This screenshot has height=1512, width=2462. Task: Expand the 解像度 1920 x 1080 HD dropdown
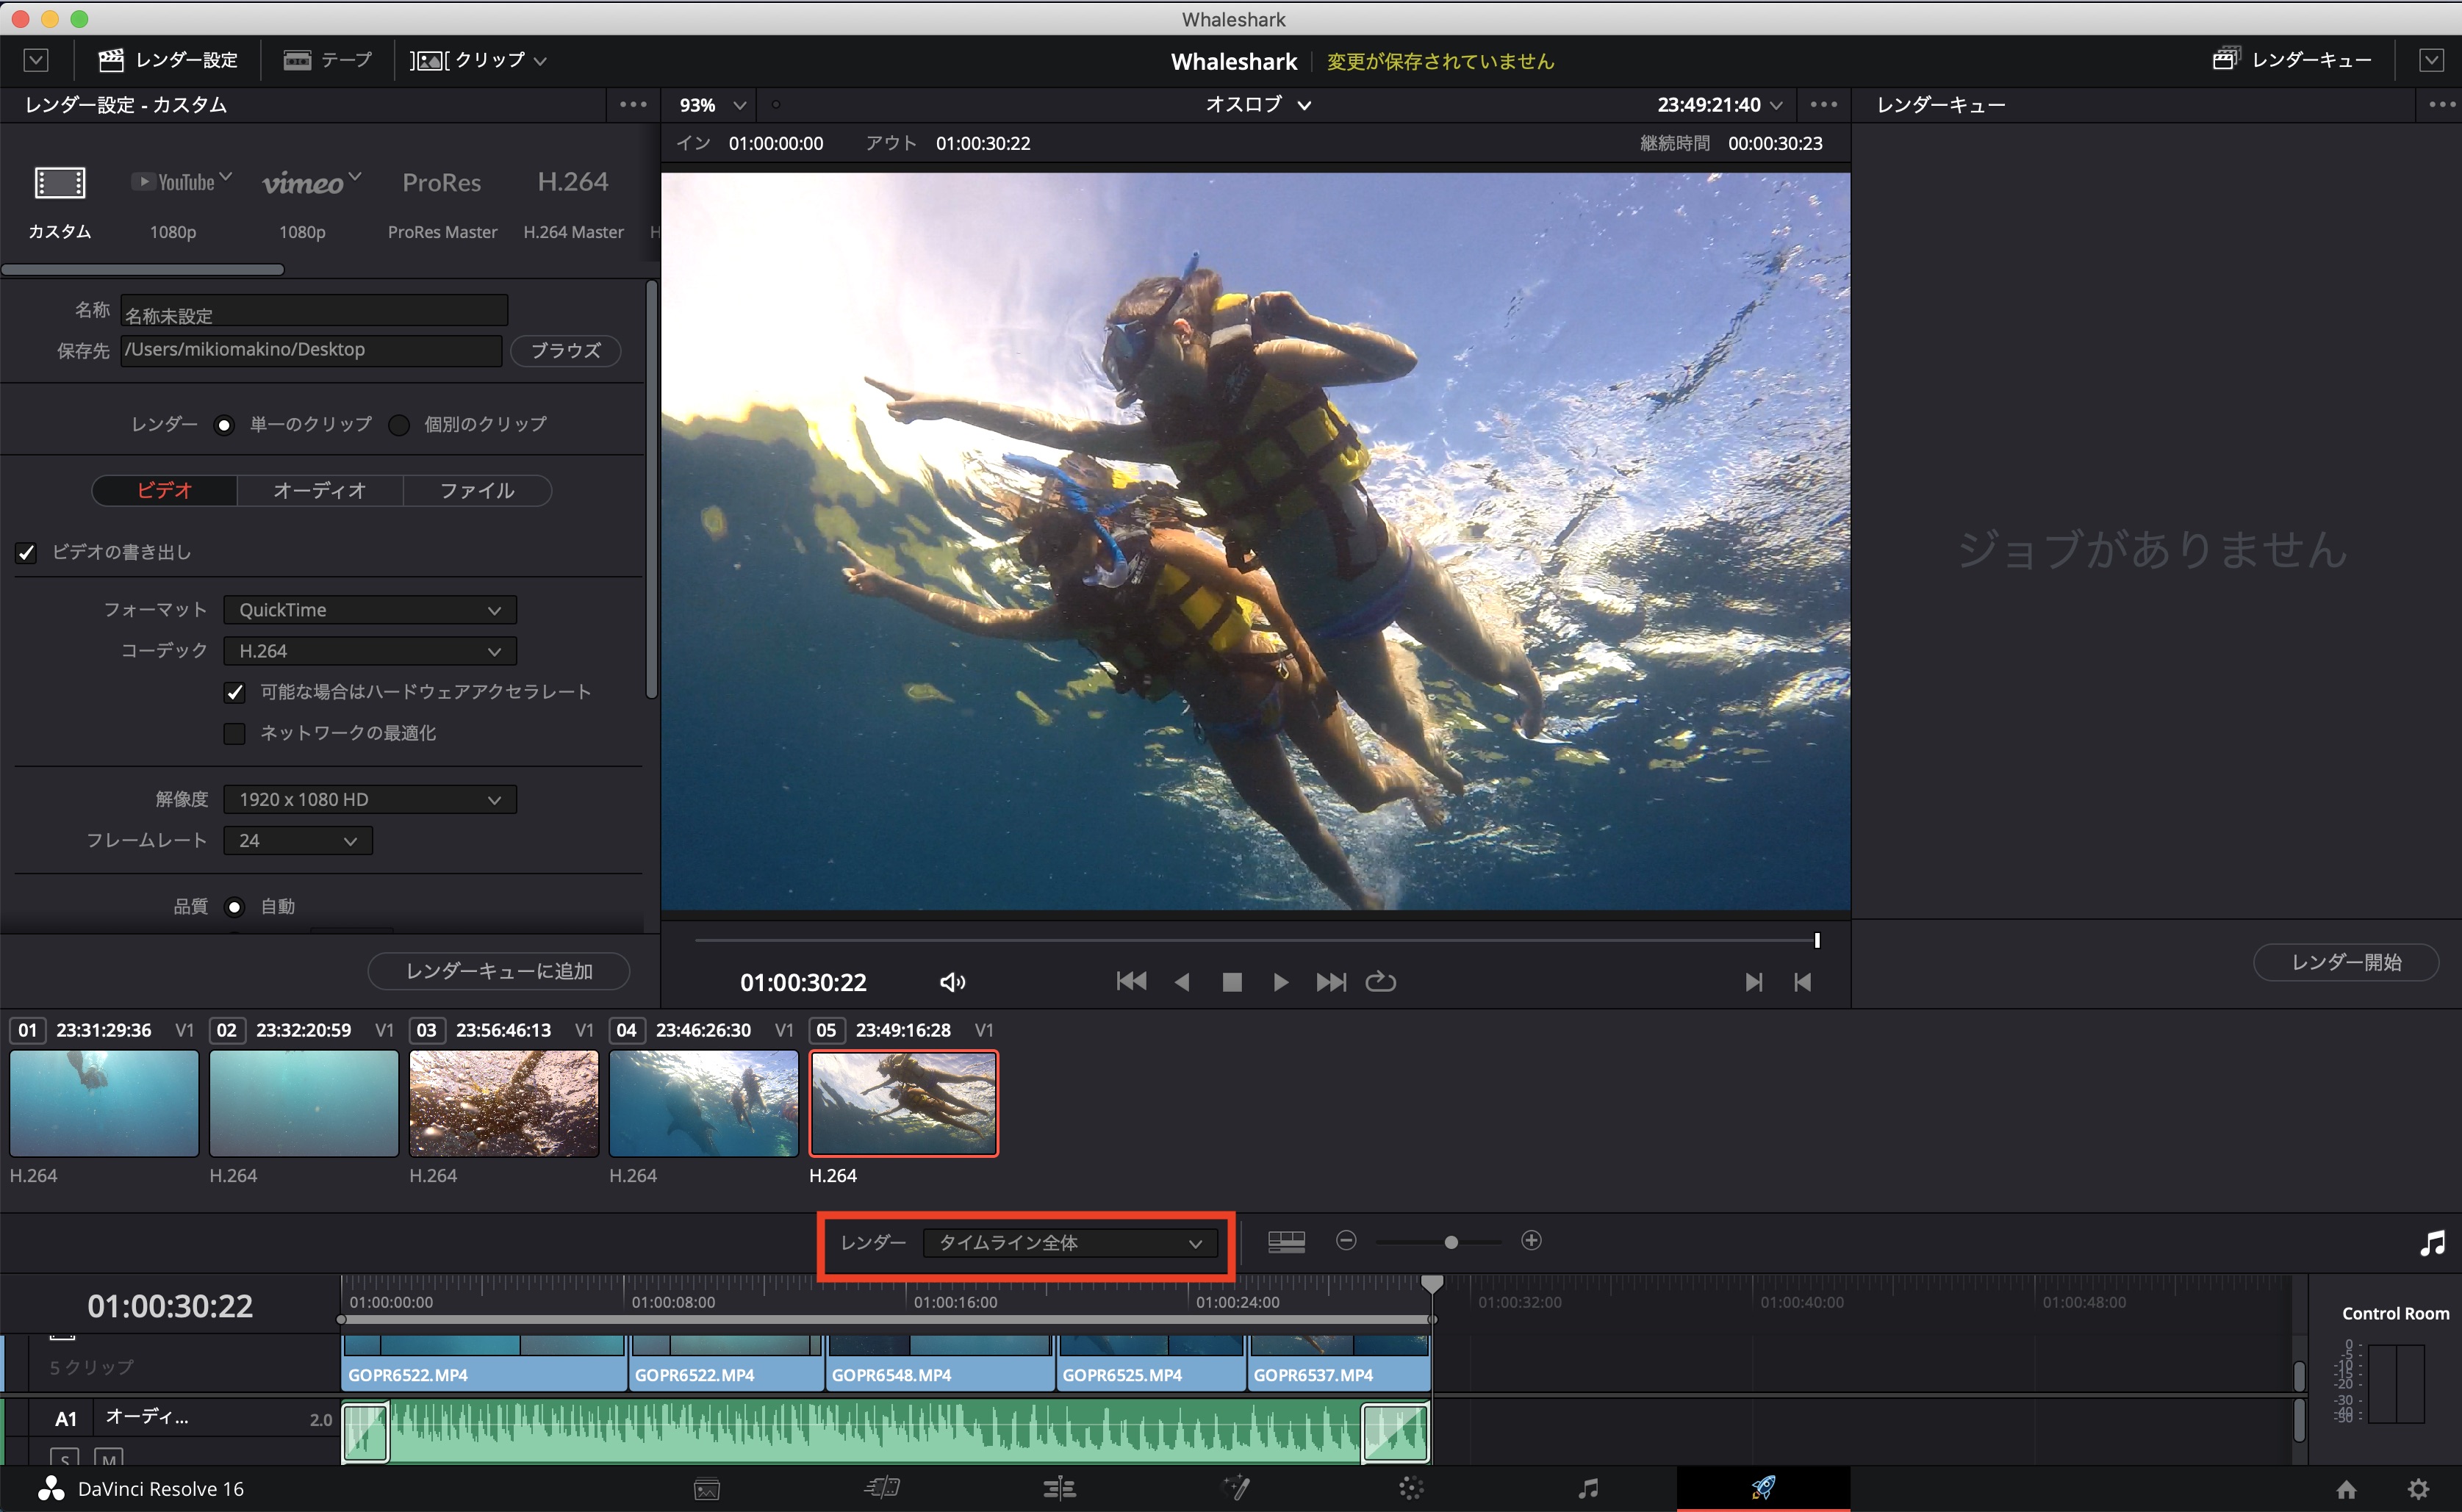tap(370, 800)
